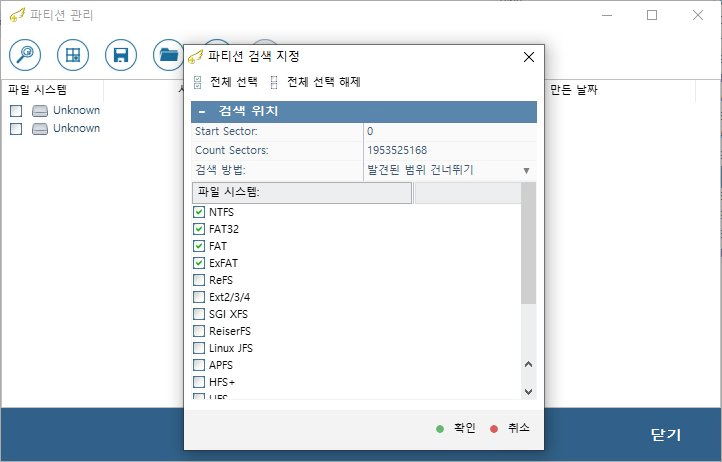This screenshot has width=722, height=462.
Task: Click the second Unknown partition row text
Action: (x=76, y=129)
